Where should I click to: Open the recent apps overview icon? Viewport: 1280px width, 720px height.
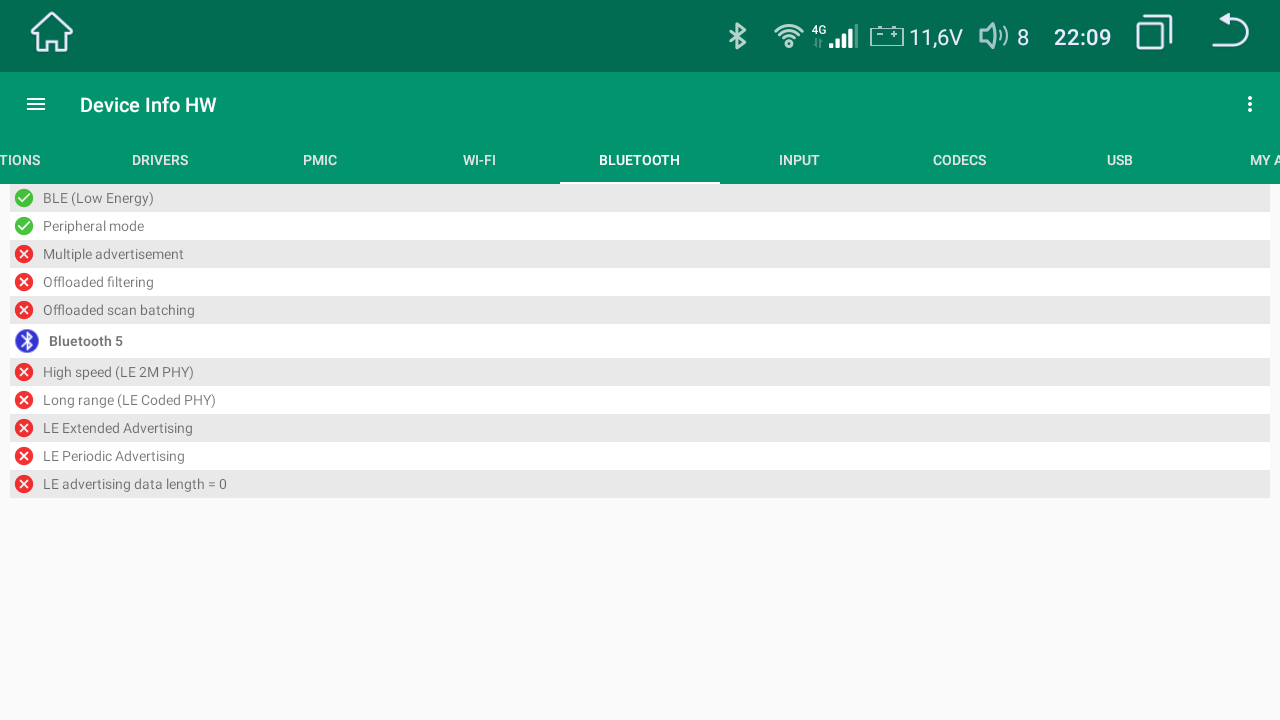pyautogui.click(x=1154, y=32)
